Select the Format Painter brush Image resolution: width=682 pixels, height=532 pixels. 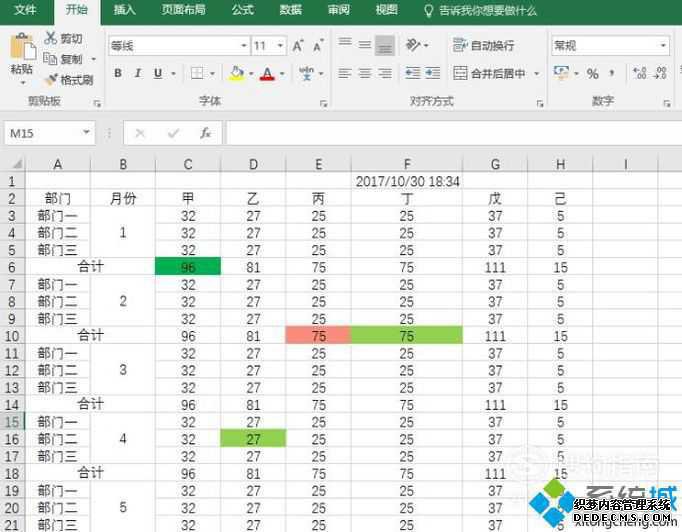(x=51, y=80)
